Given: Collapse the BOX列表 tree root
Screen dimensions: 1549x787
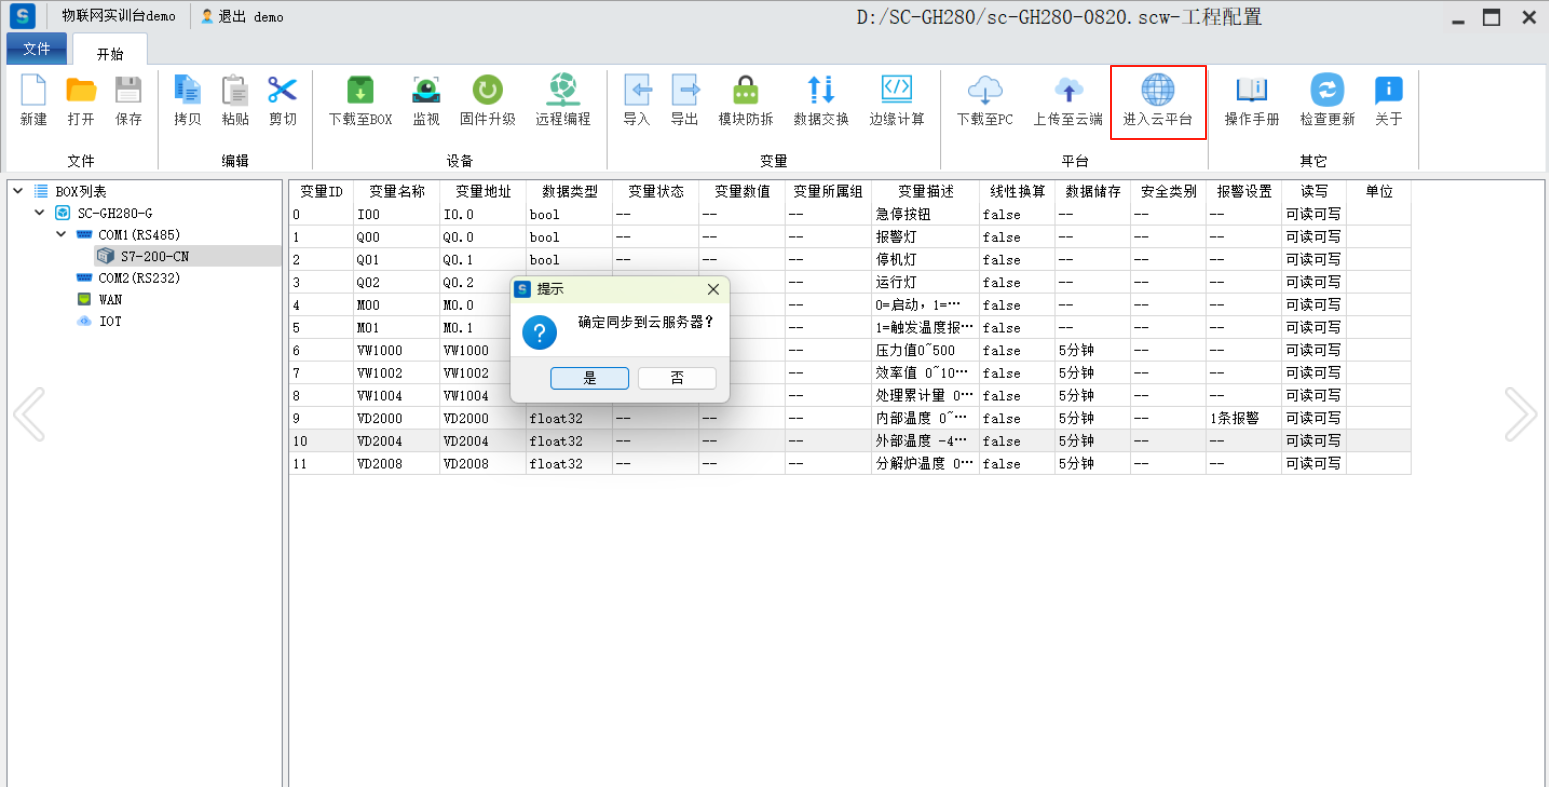Looking at the screenshot, I should [18, 191].
